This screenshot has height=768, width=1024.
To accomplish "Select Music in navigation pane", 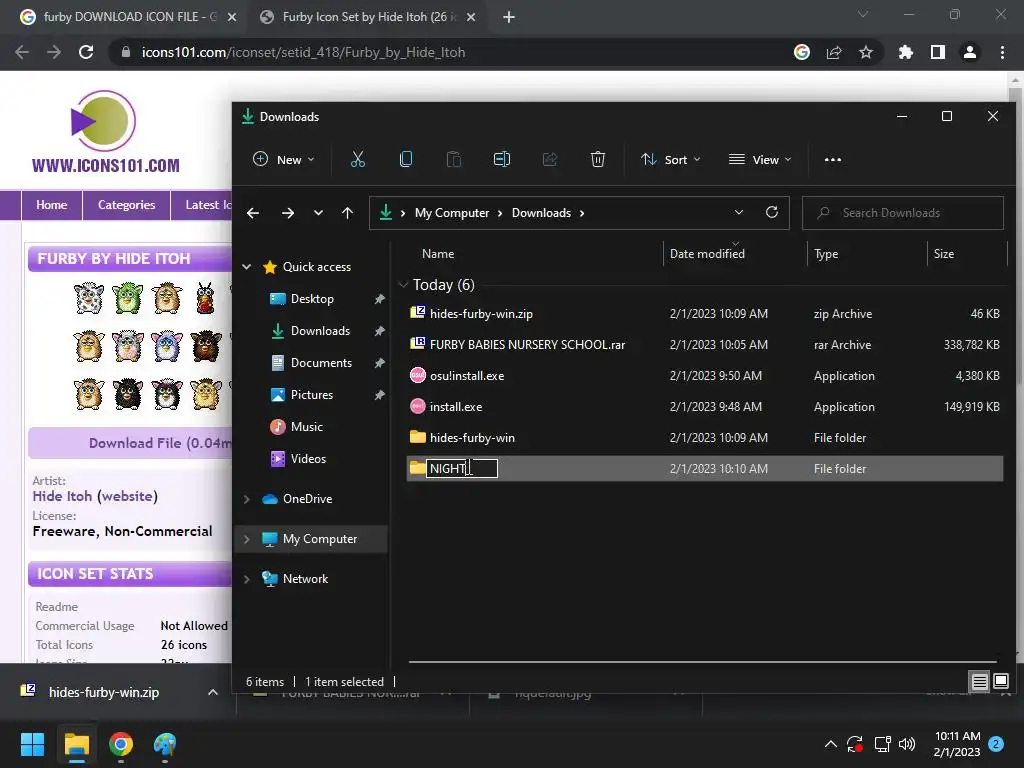I will click(x=306, y=426).
